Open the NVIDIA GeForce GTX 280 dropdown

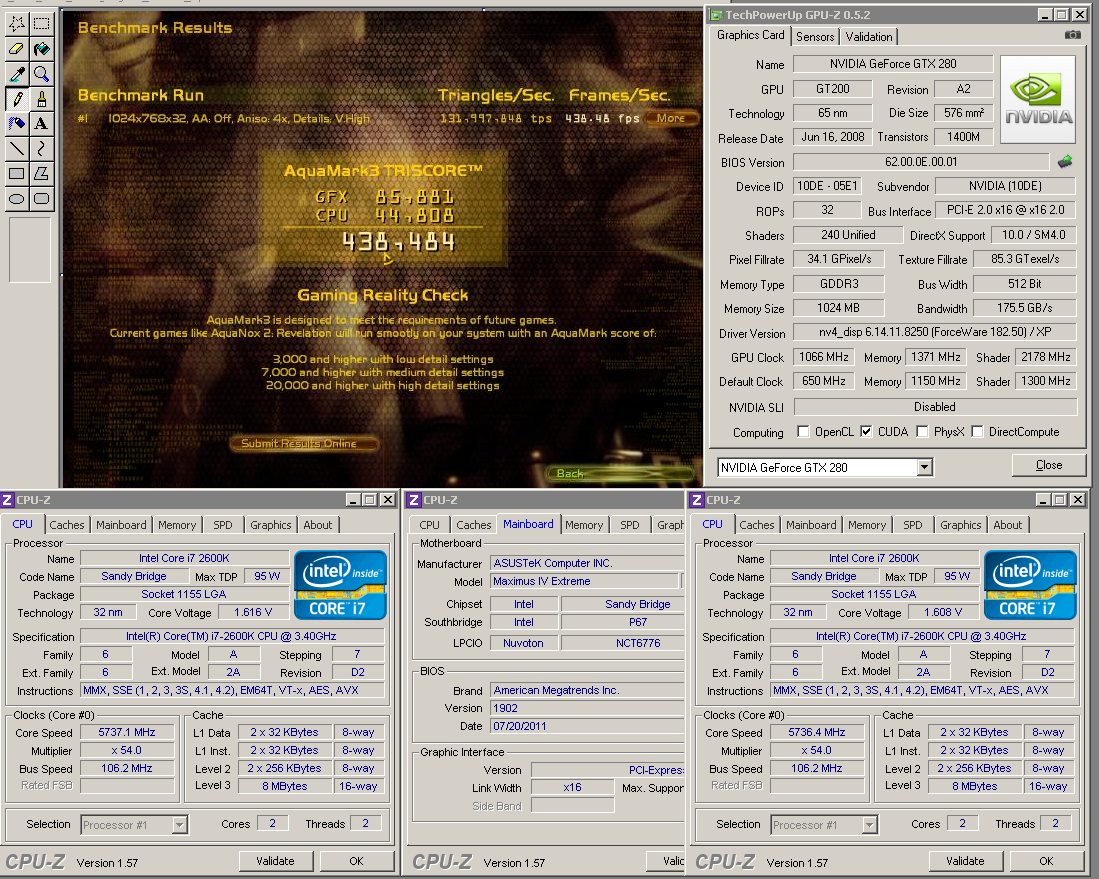(924, 468)
